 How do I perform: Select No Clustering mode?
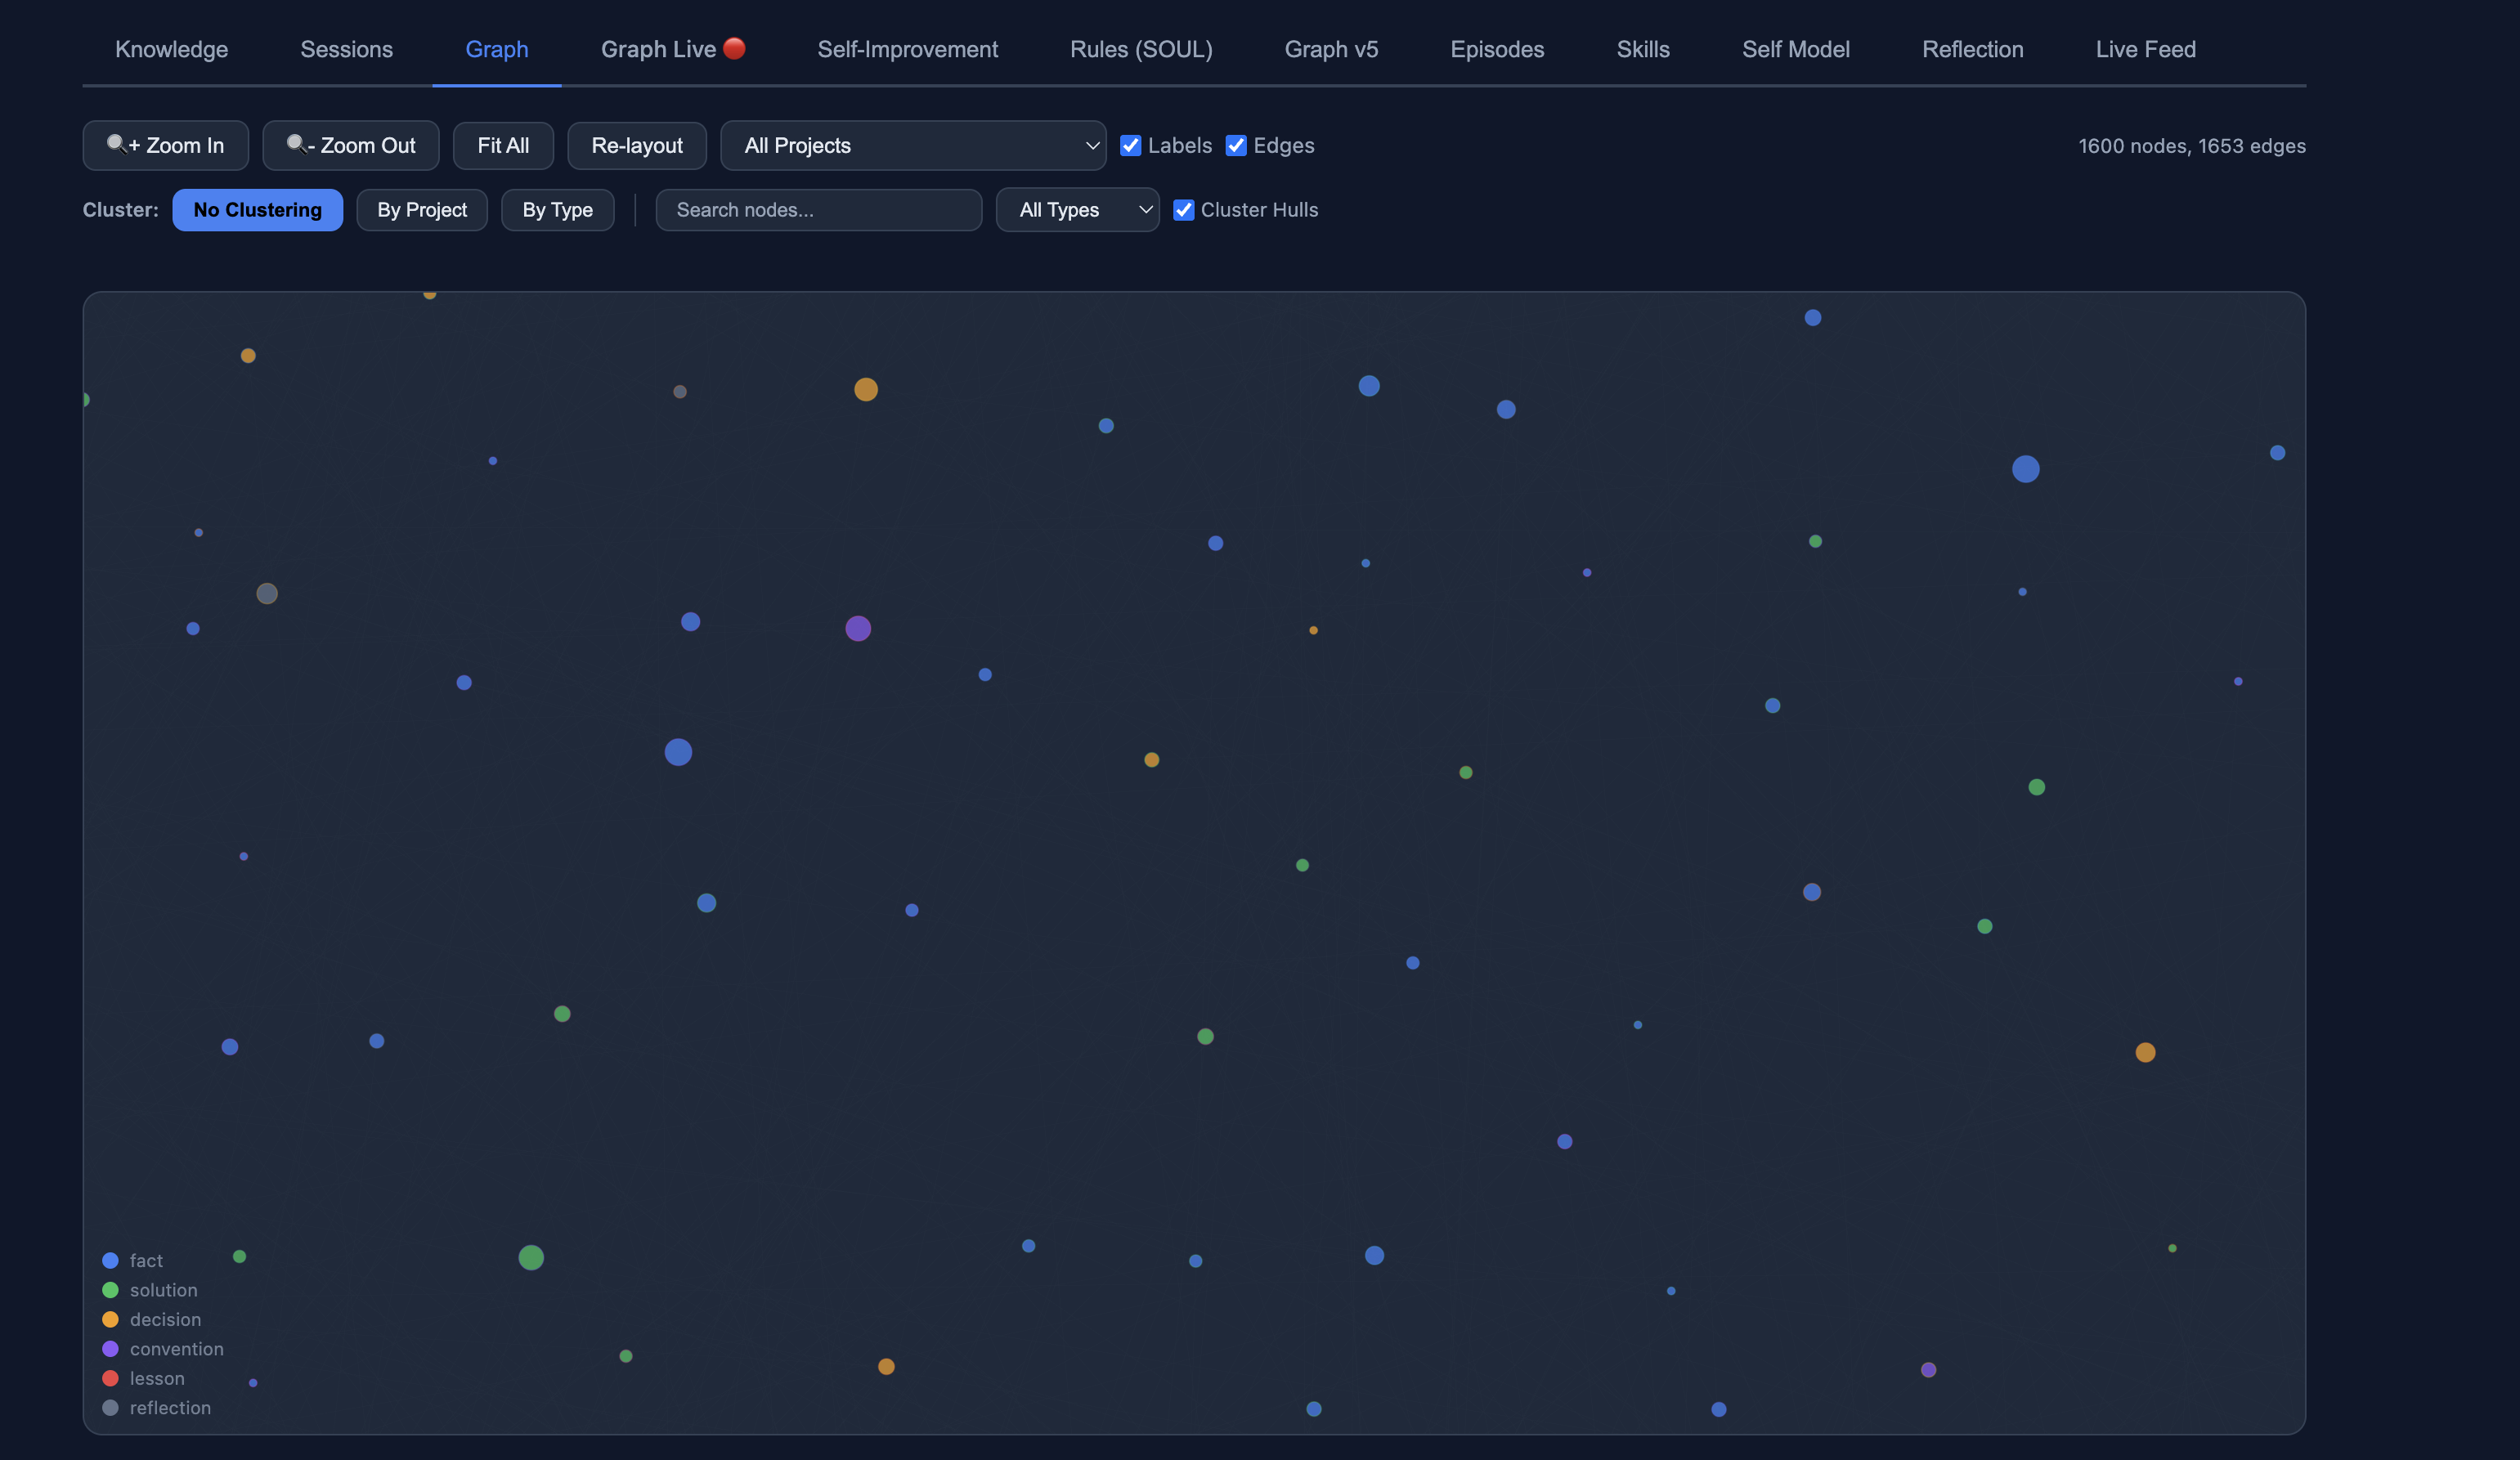tap(257, 210)
